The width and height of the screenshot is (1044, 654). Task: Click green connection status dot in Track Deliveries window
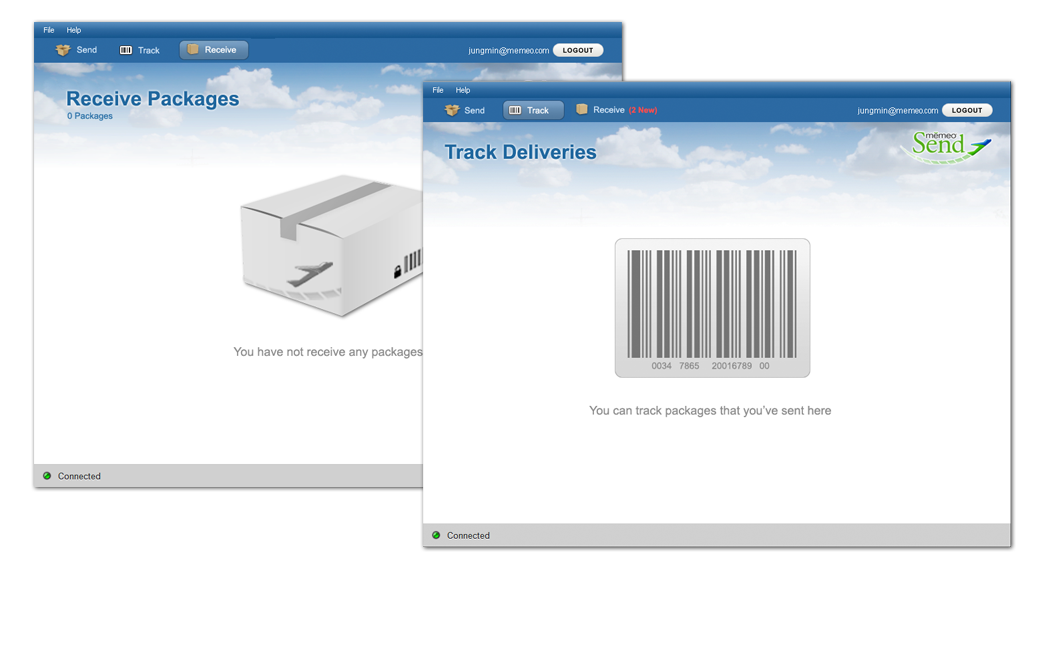(436, 535)
